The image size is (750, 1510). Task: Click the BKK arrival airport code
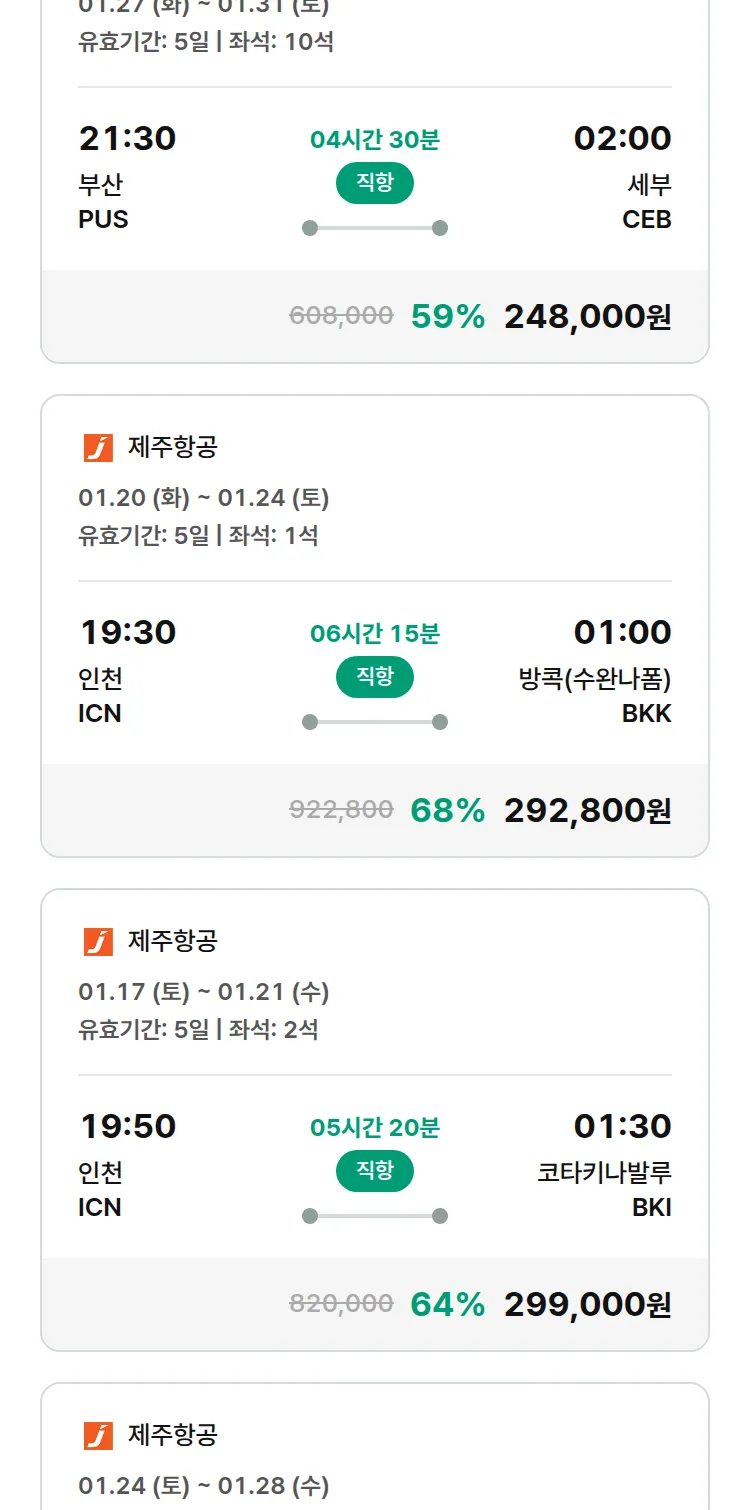[x=649, y=713]
